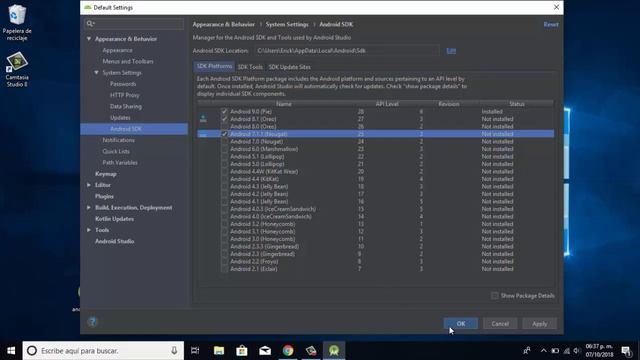
Task: Select Menus and Toolbars in tree
Action: pos(128,61)
